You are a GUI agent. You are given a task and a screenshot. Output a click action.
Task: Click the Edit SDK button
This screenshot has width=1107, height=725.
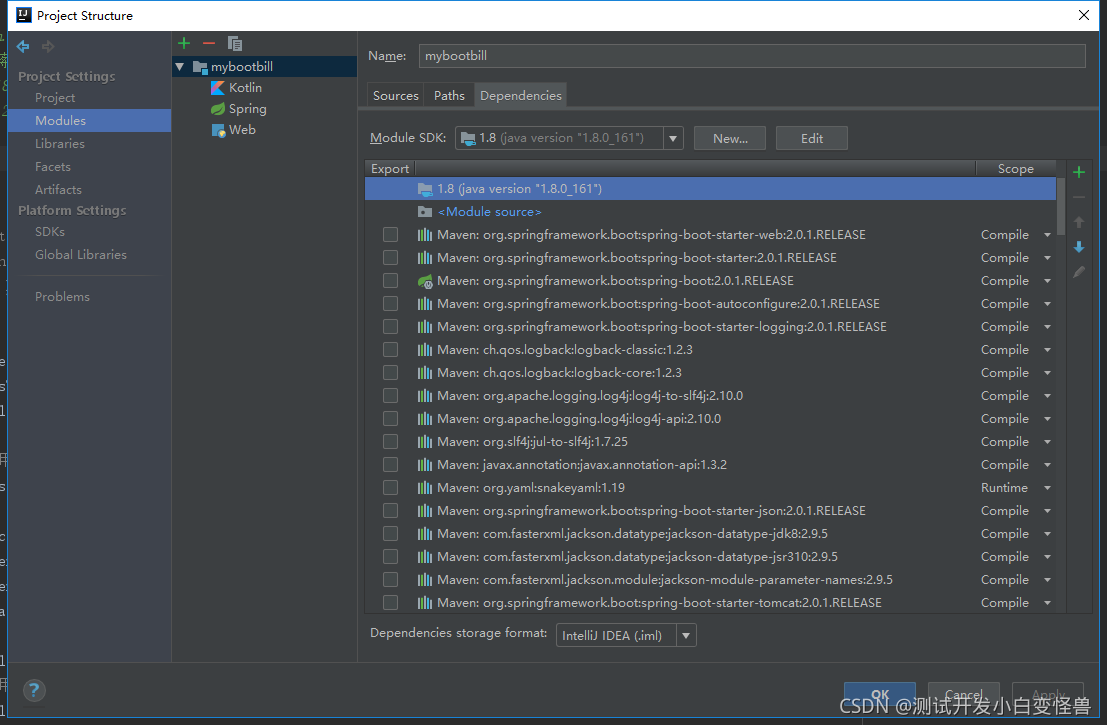[812, 138]
